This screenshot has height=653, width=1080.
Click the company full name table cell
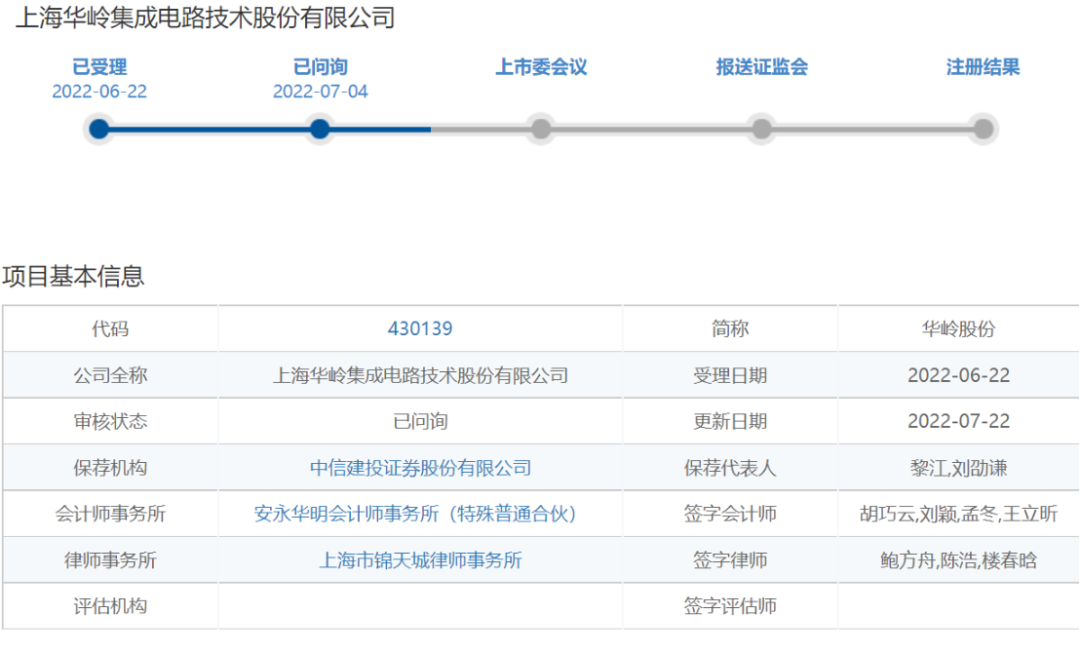coord(420,375)
